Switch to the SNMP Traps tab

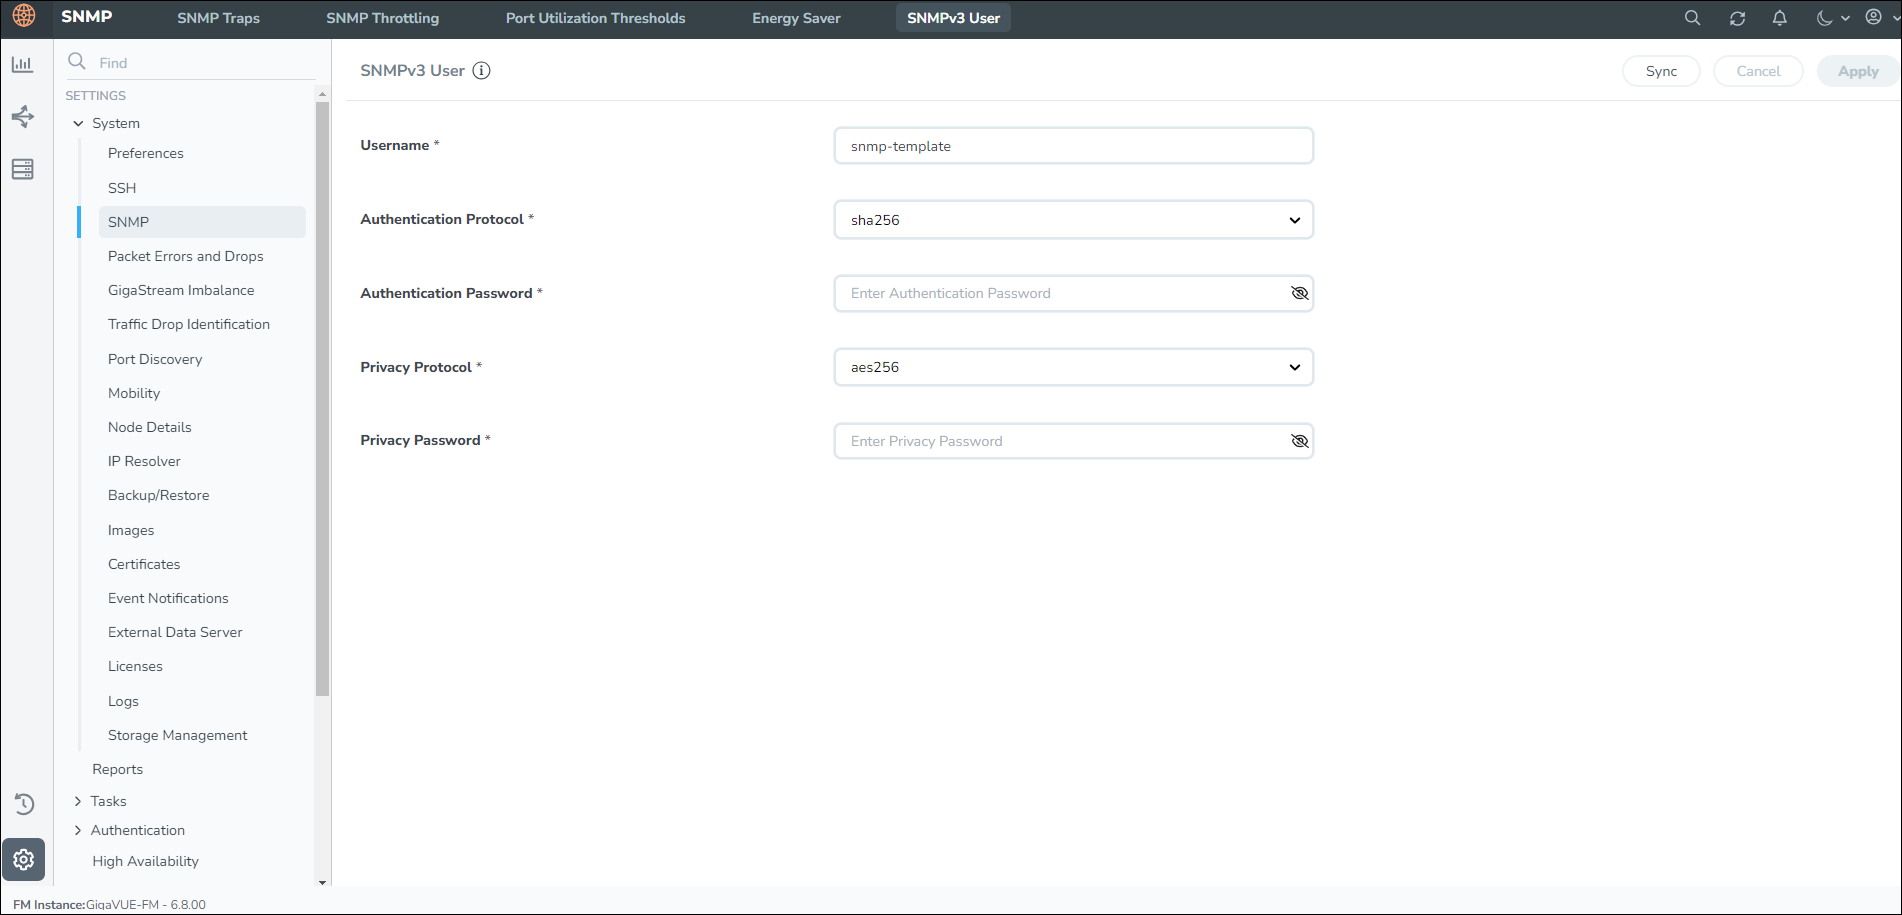pyautogui.click(x=218, y=18)
